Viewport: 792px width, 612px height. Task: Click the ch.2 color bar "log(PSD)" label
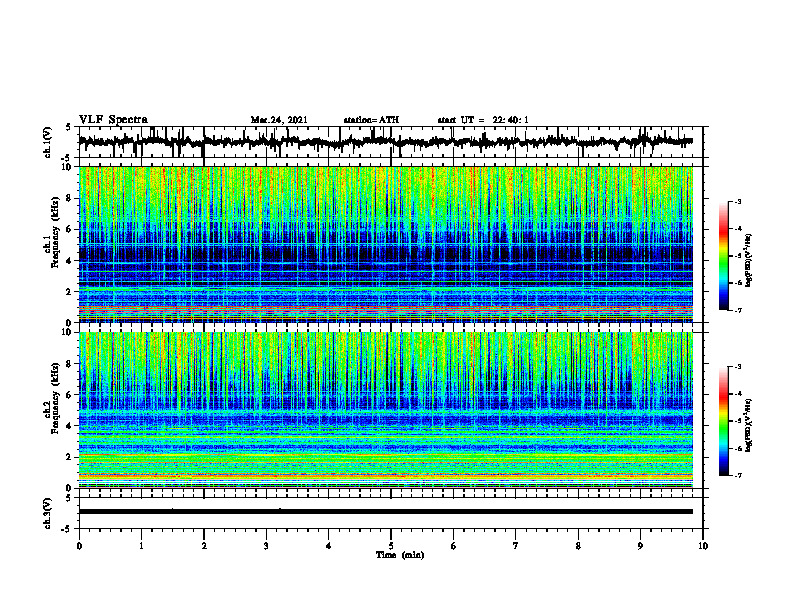click(x=749, y=425)
